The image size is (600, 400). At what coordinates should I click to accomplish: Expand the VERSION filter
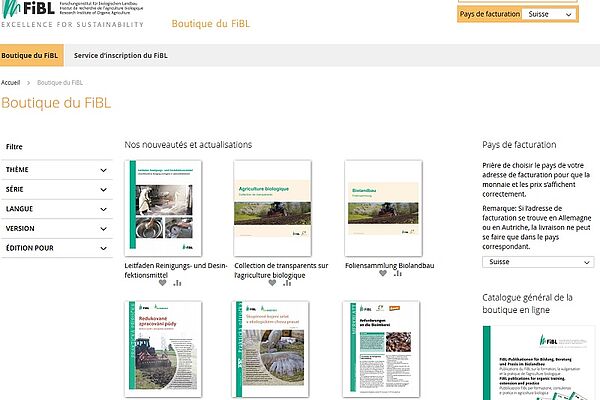(x=57, y=229)
